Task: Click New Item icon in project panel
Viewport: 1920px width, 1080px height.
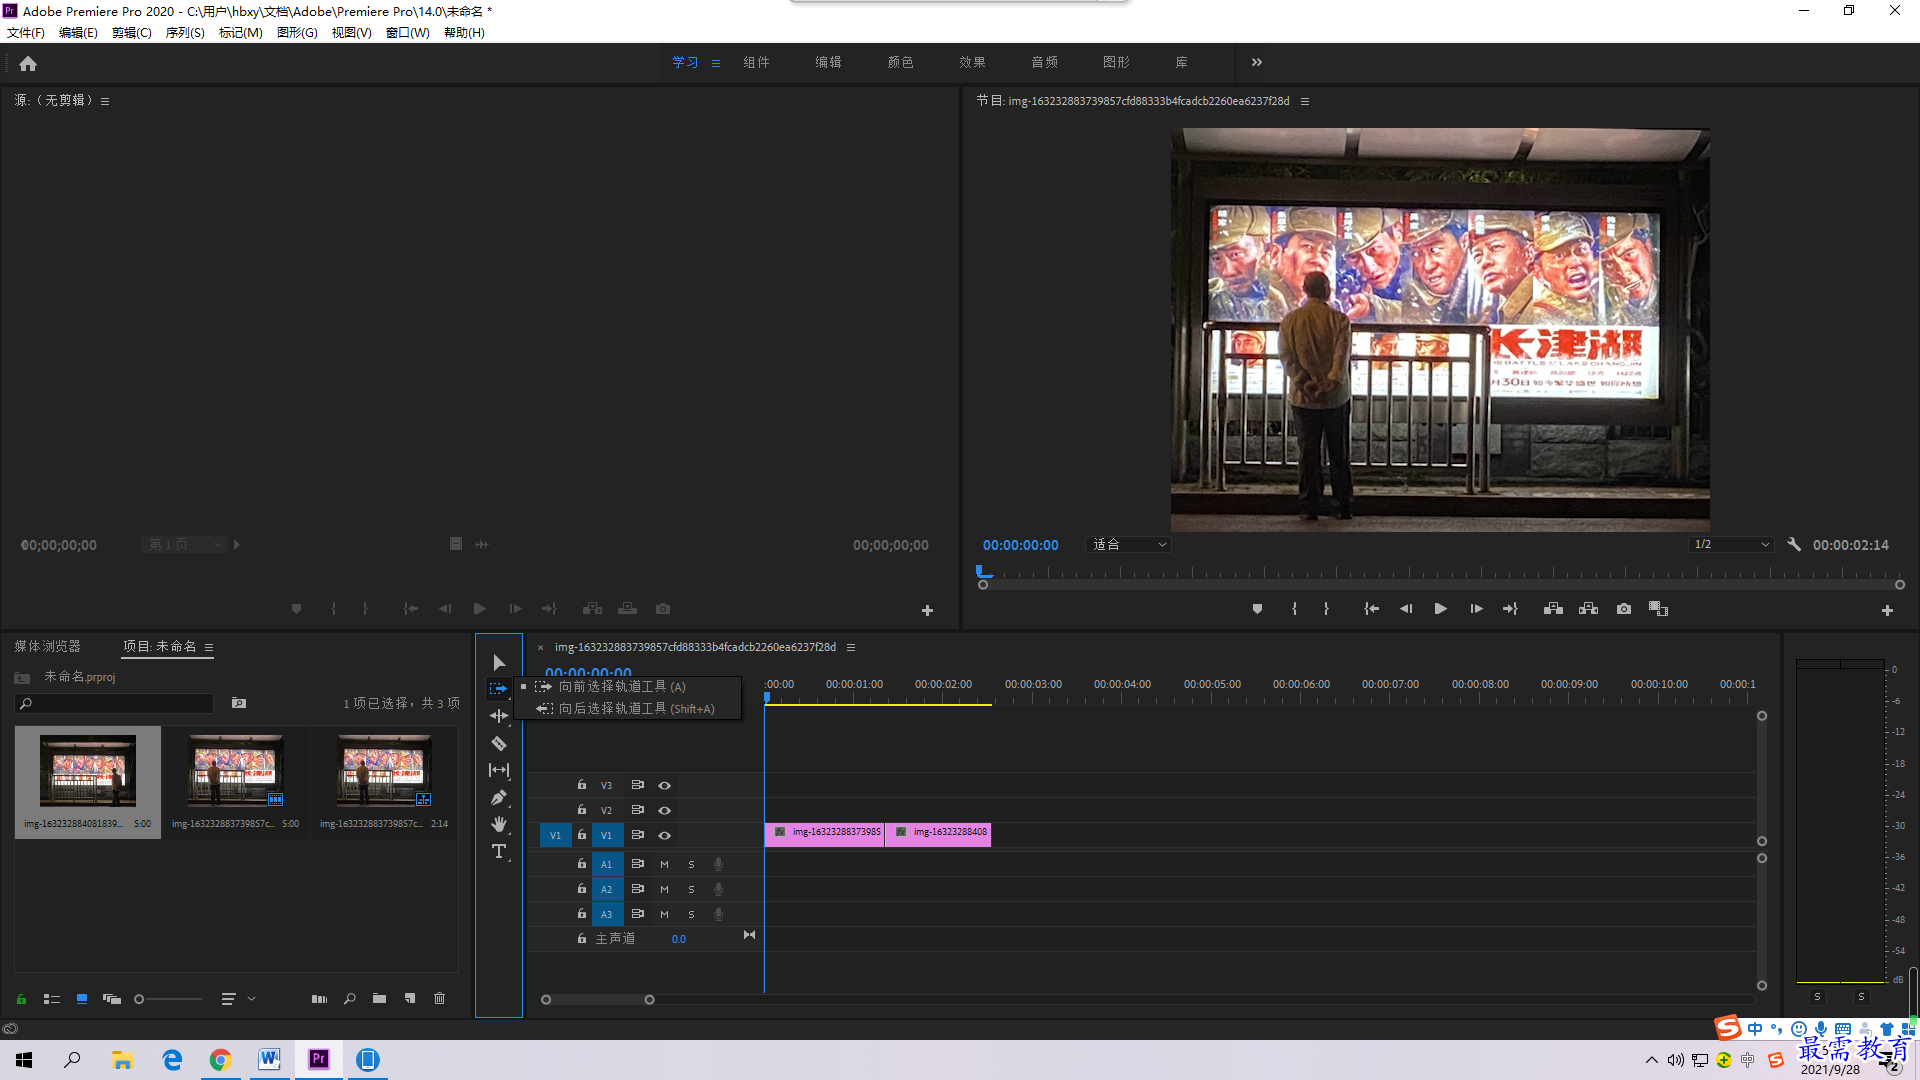Action: pyautogui.click(x=410, y=998)
